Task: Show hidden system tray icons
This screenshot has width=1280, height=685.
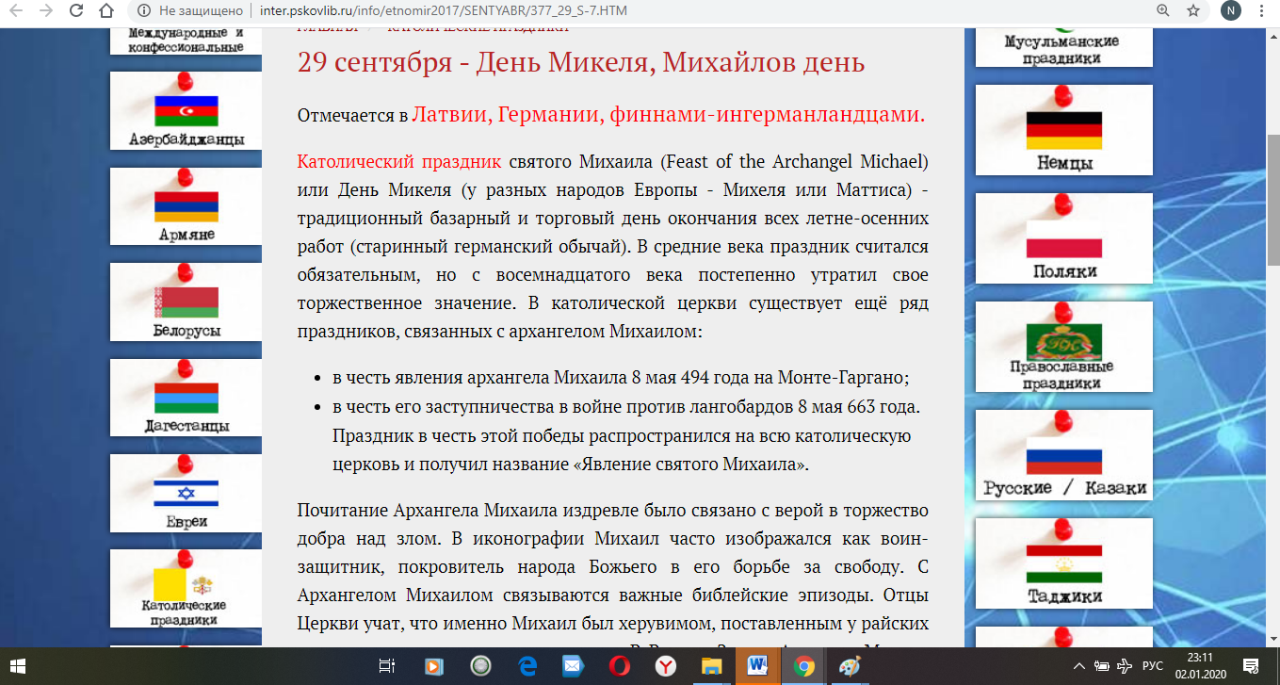Action: 1079,666
